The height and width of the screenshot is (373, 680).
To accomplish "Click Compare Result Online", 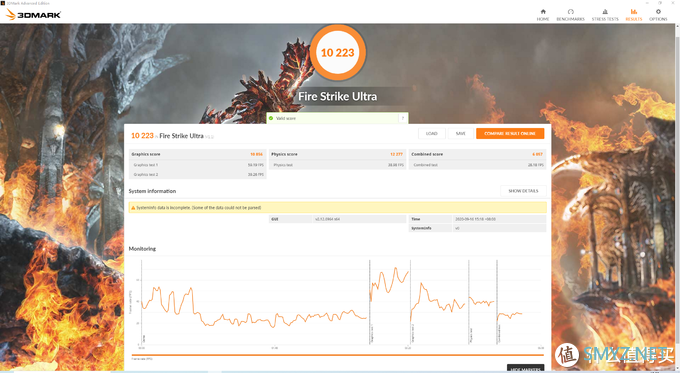I will tap(510, 134).
